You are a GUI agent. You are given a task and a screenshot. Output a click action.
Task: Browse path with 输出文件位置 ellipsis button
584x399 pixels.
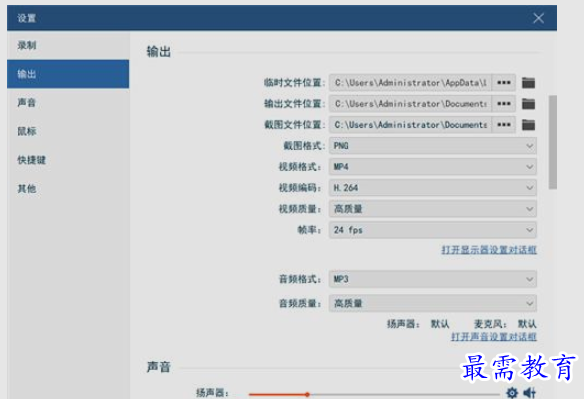click(504, 104)
